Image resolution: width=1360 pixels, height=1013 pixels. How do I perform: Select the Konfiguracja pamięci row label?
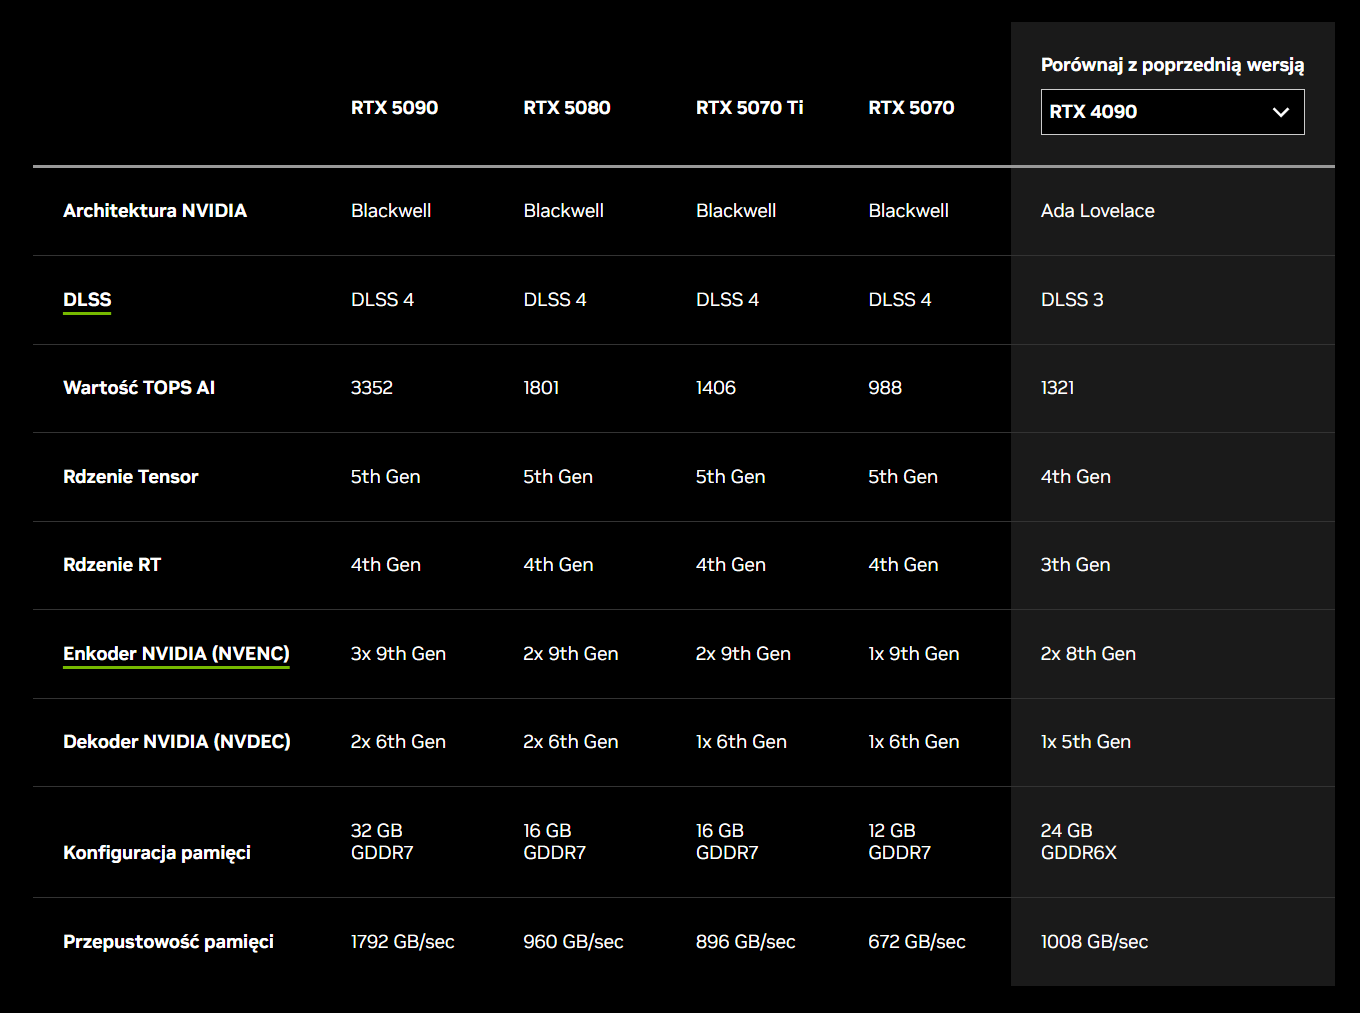click(157, 853)
